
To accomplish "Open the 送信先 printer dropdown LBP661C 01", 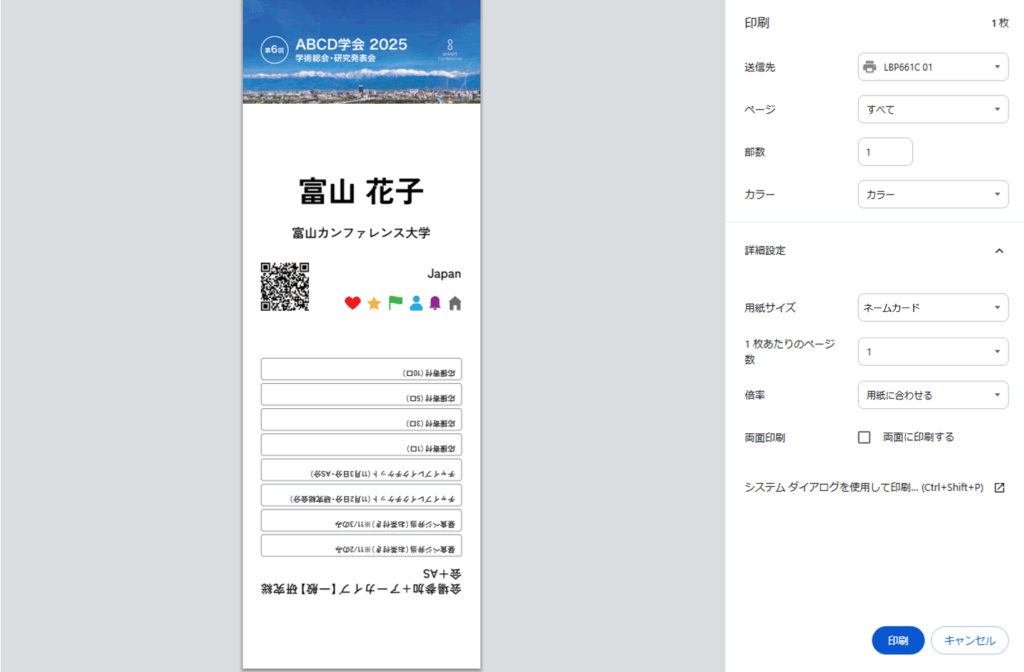I will click(x=933, y=67).
